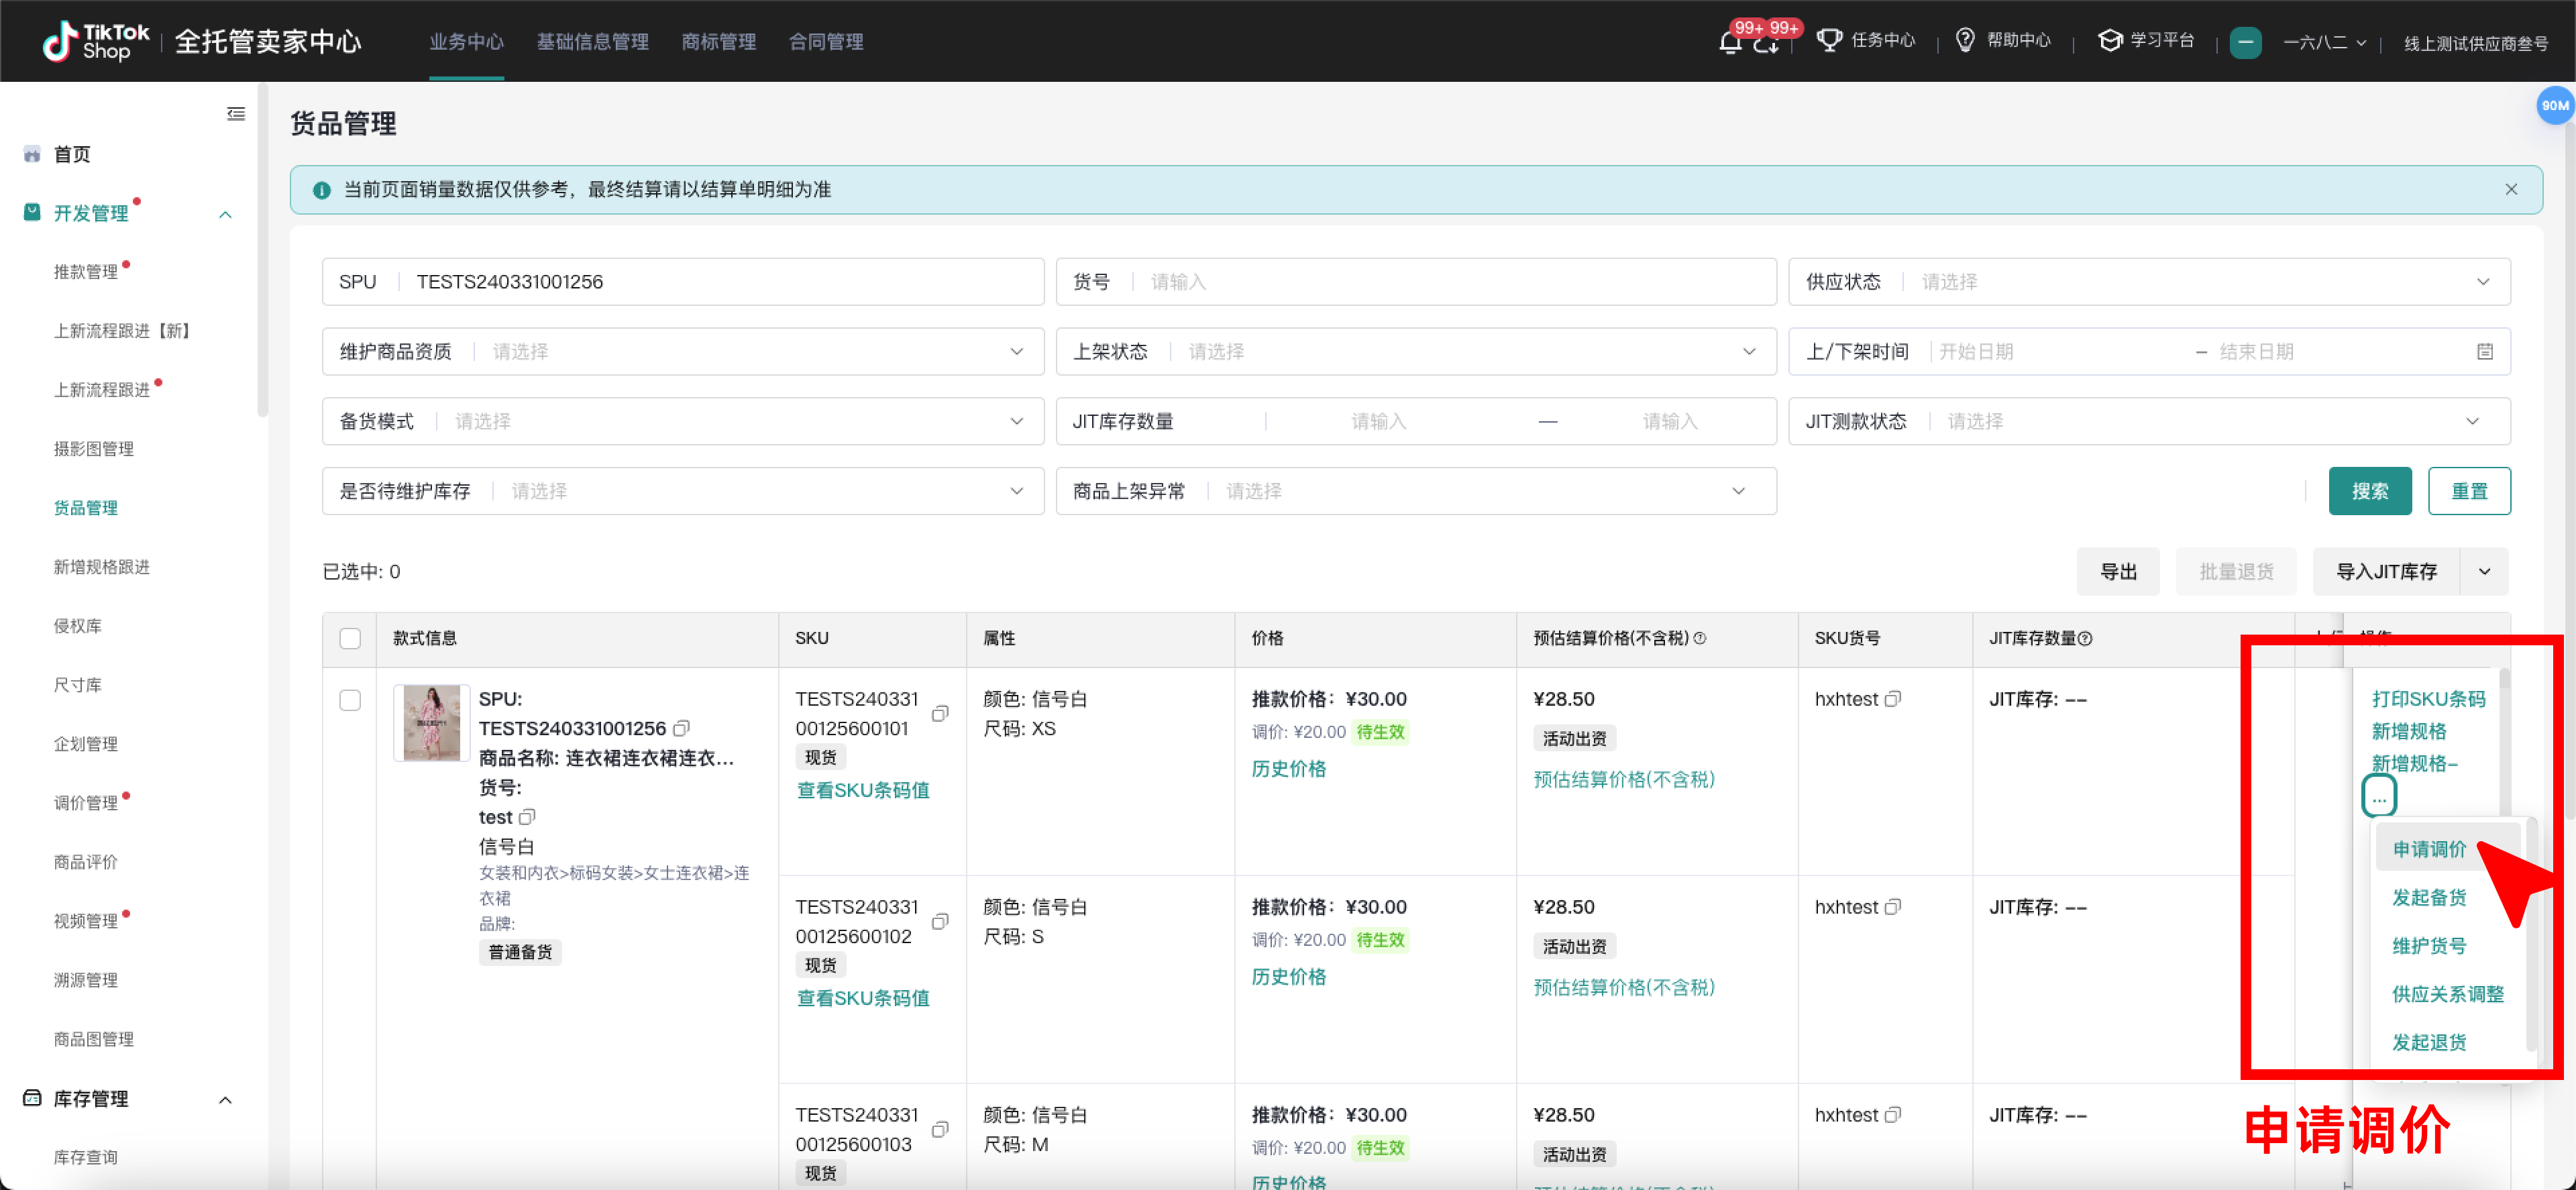This screenshot has height=1190, width=2576.
Task: Click the help icon beside 预估结算价格(不含税)
Action: pyautogui.click(x=1700, y=638)
